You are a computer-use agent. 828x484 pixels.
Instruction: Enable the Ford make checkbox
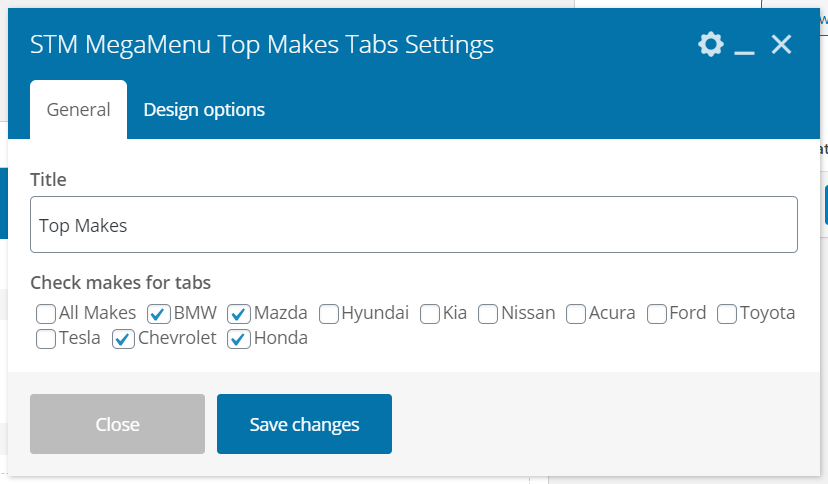(657, 314)
